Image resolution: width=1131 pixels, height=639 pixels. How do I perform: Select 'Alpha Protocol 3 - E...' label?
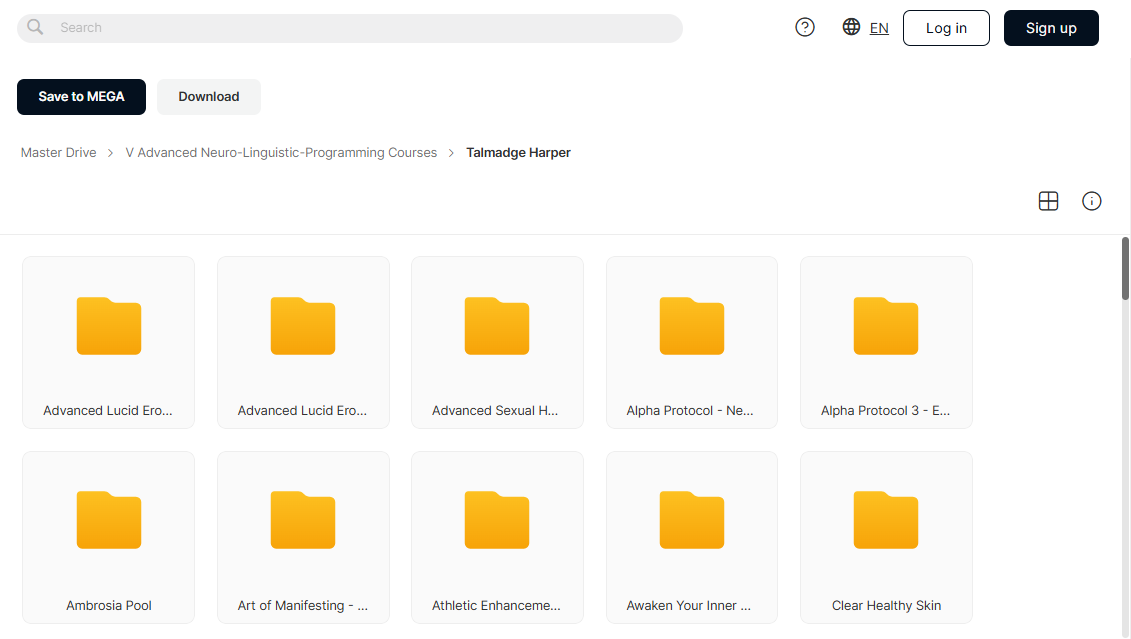click(x=886, y=411)
